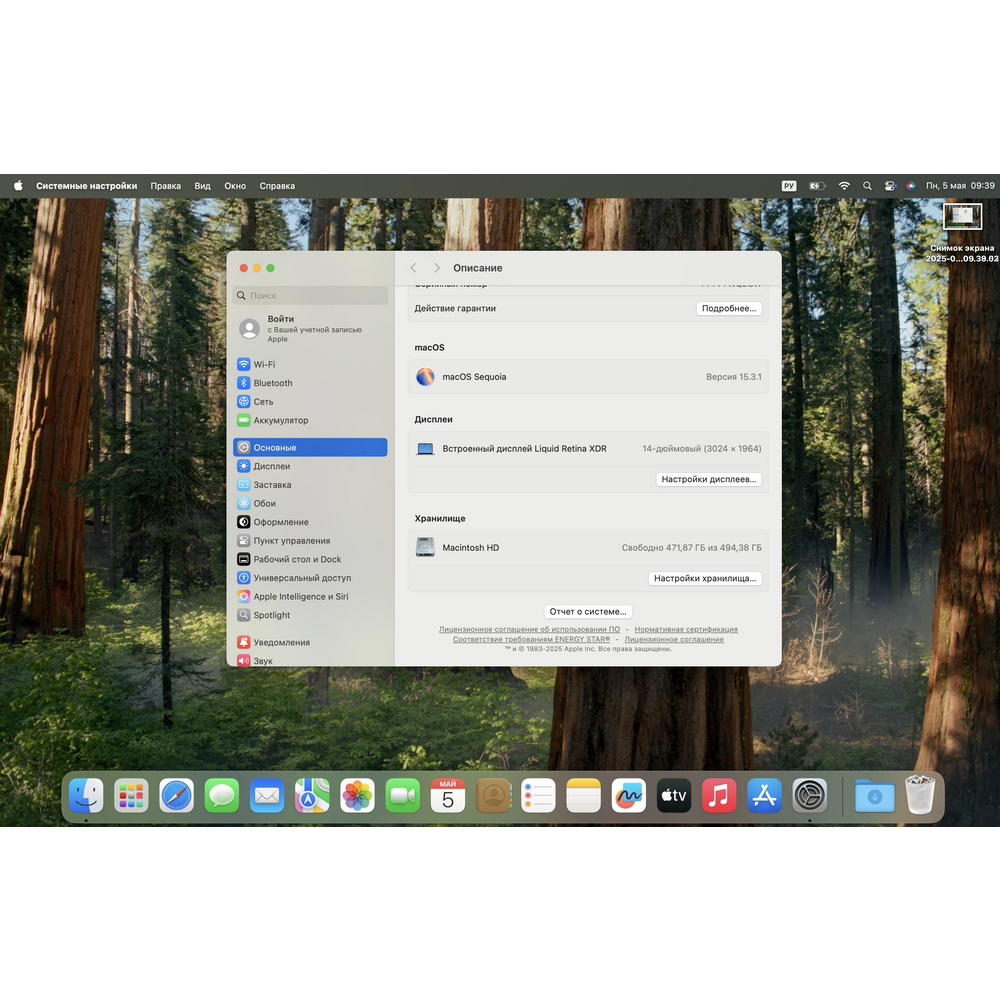The height and width of the screenshot is (1000, 1000).
Task: Click battery status in menu bar
Action: (817, 186)
